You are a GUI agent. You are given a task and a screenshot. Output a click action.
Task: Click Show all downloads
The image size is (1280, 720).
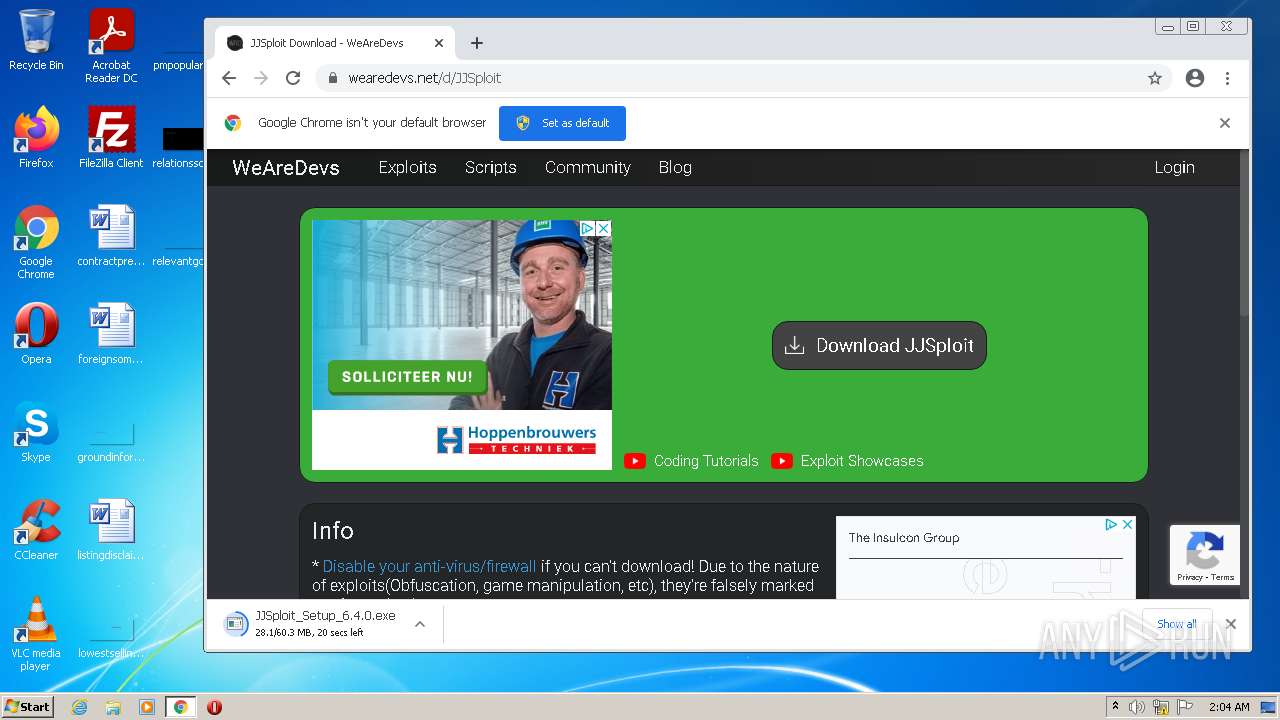point(1176,624)
